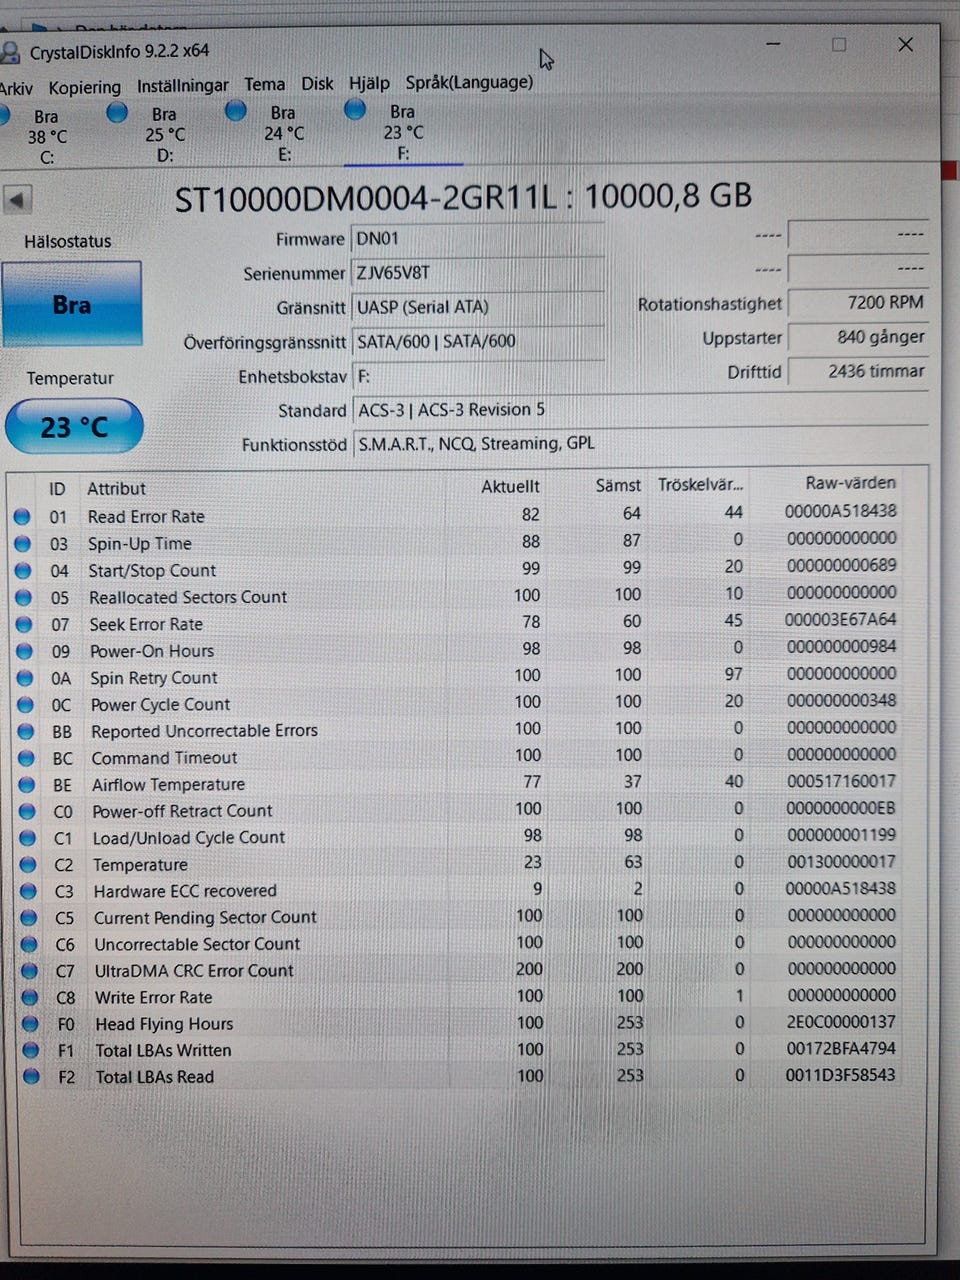Click the Aktuellt column header
The image size is (960, 1280).
pos(510,486)
